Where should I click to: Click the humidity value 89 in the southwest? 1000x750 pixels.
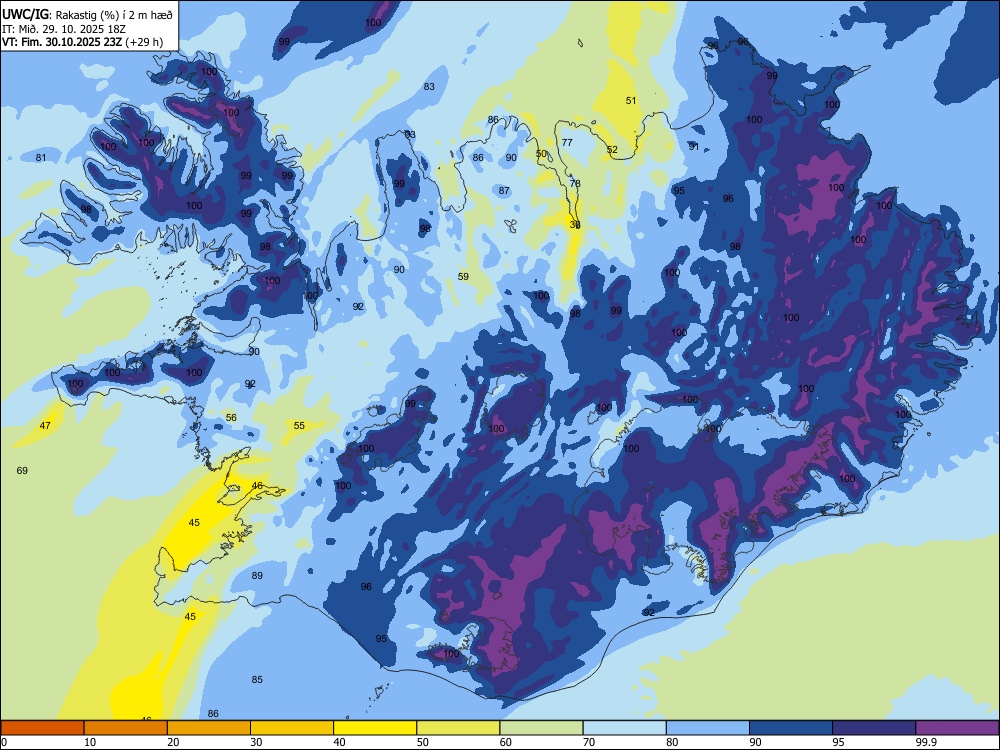[x=257, y=576]
